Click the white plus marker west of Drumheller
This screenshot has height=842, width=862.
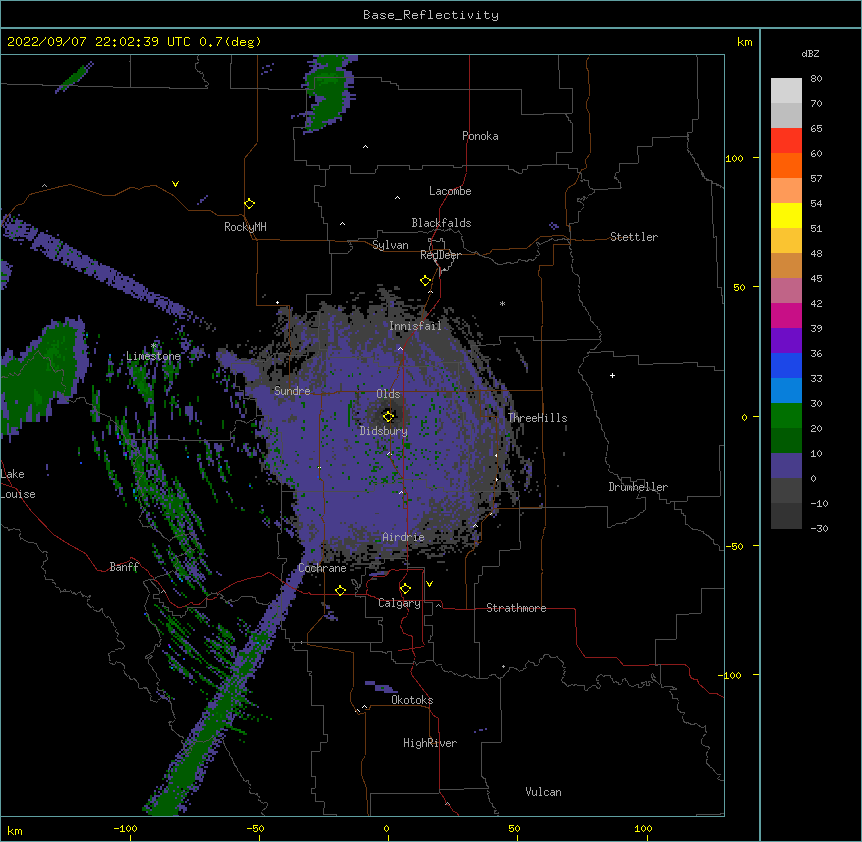click(x=612, y=375)
